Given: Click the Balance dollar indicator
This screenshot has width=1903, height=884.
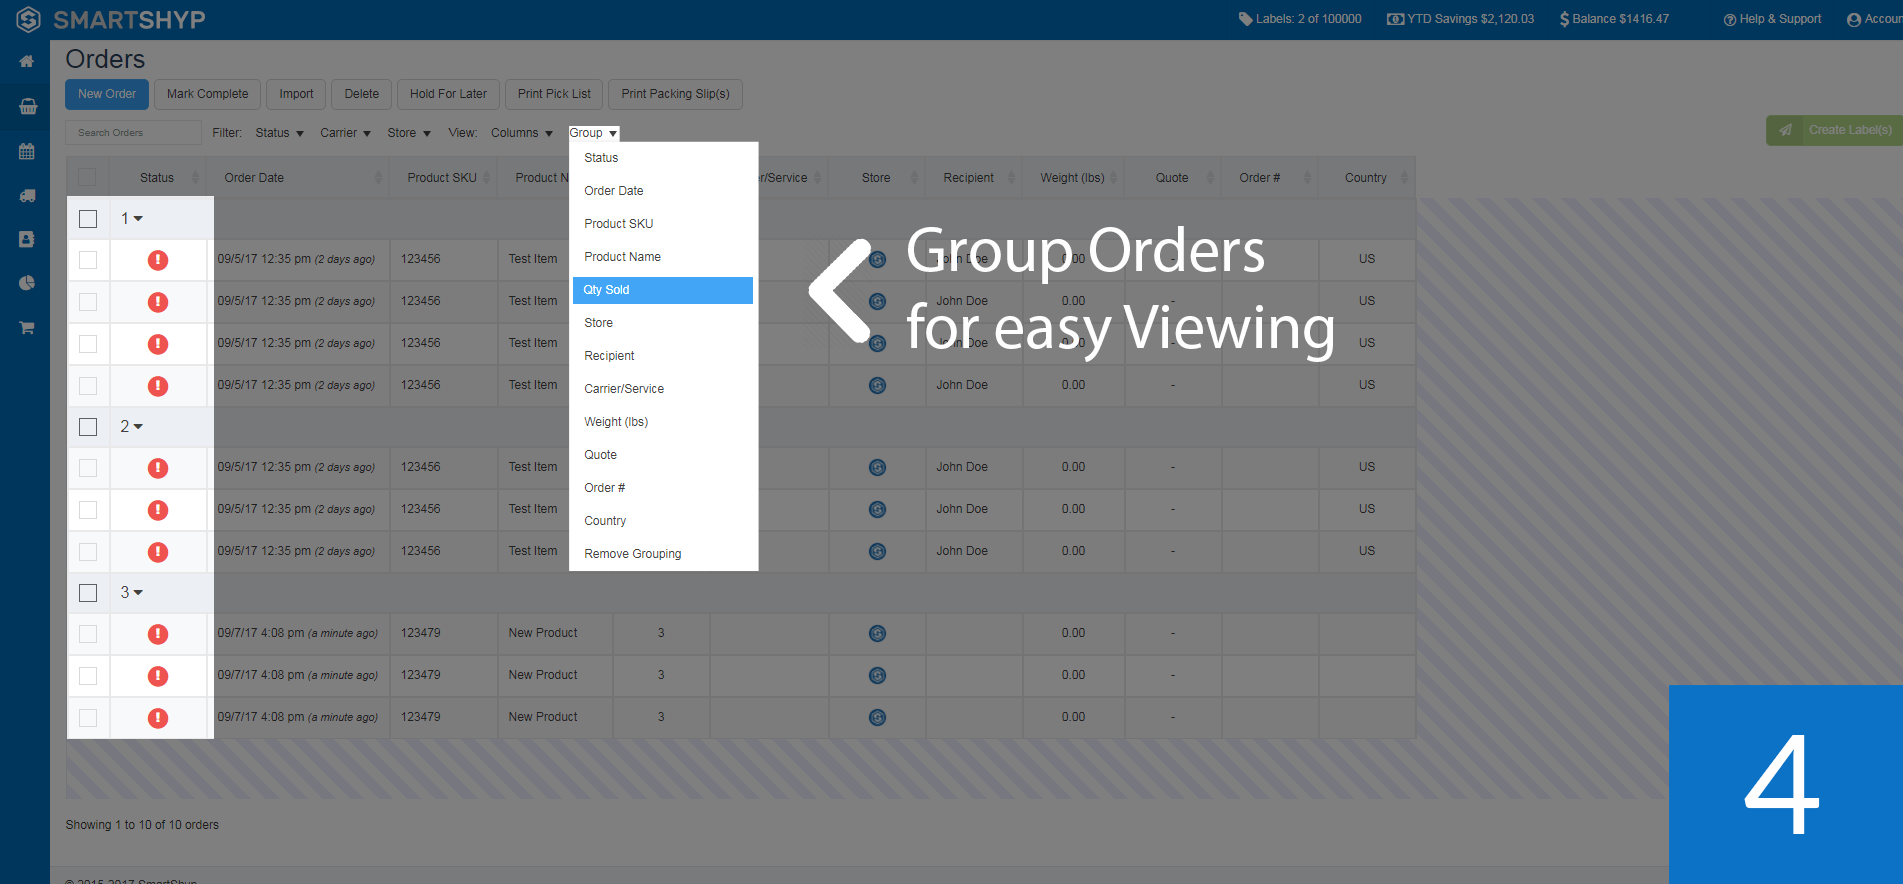Looking at the screenshot, I should coord(1614,19).
